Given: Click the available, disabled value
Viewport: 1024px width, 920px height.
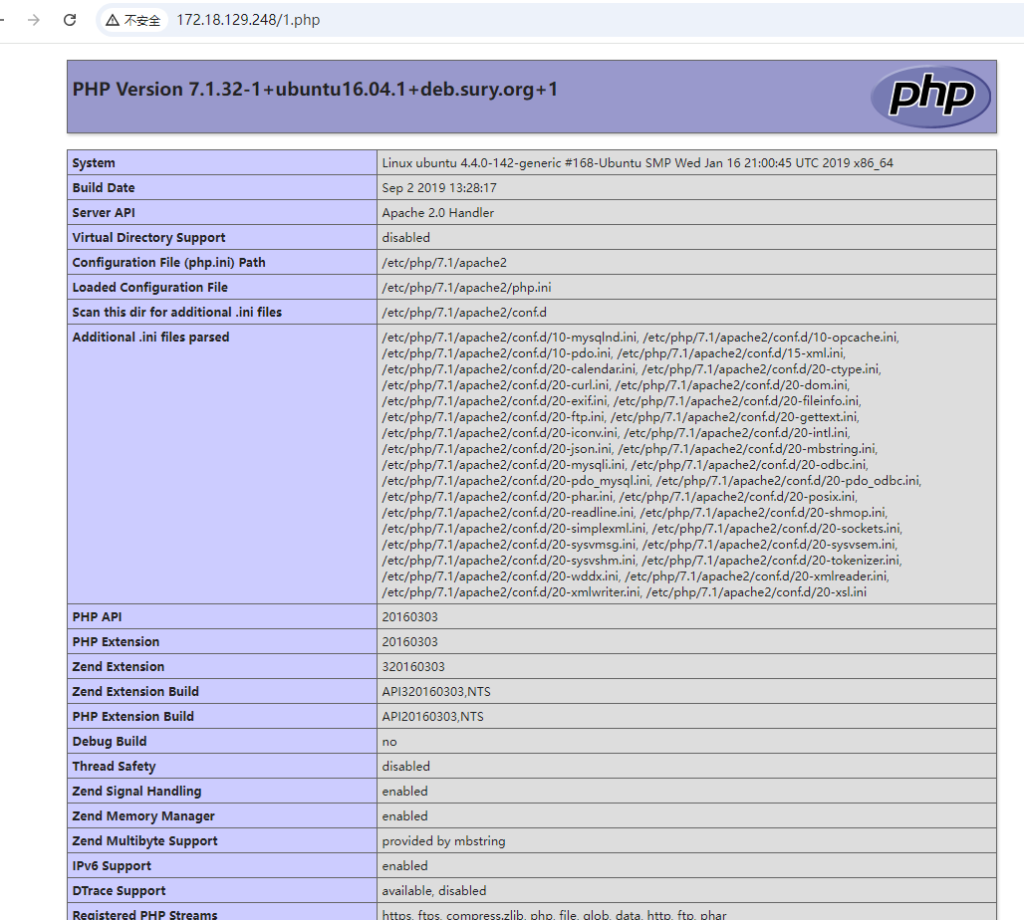Looking at the screenshot, I should pyautogui.click(x=434, y=890).
